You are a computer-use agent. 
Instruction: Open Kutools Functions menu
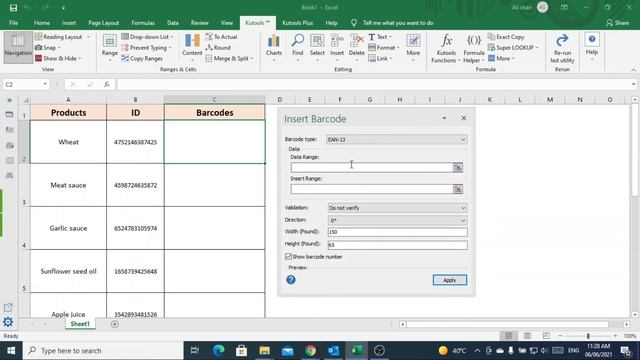(x=446, y=48)
